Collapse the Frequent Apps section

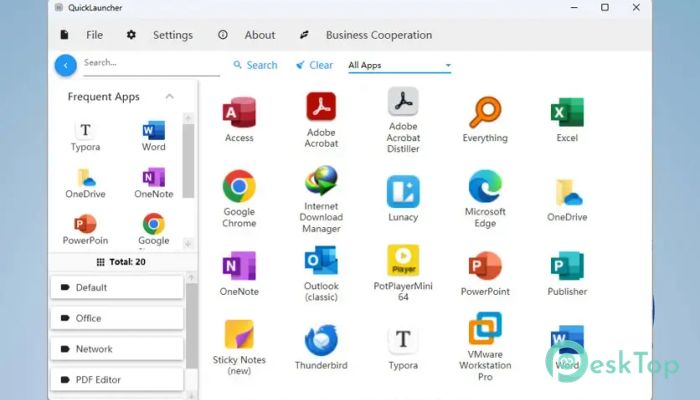coord(169,97)
